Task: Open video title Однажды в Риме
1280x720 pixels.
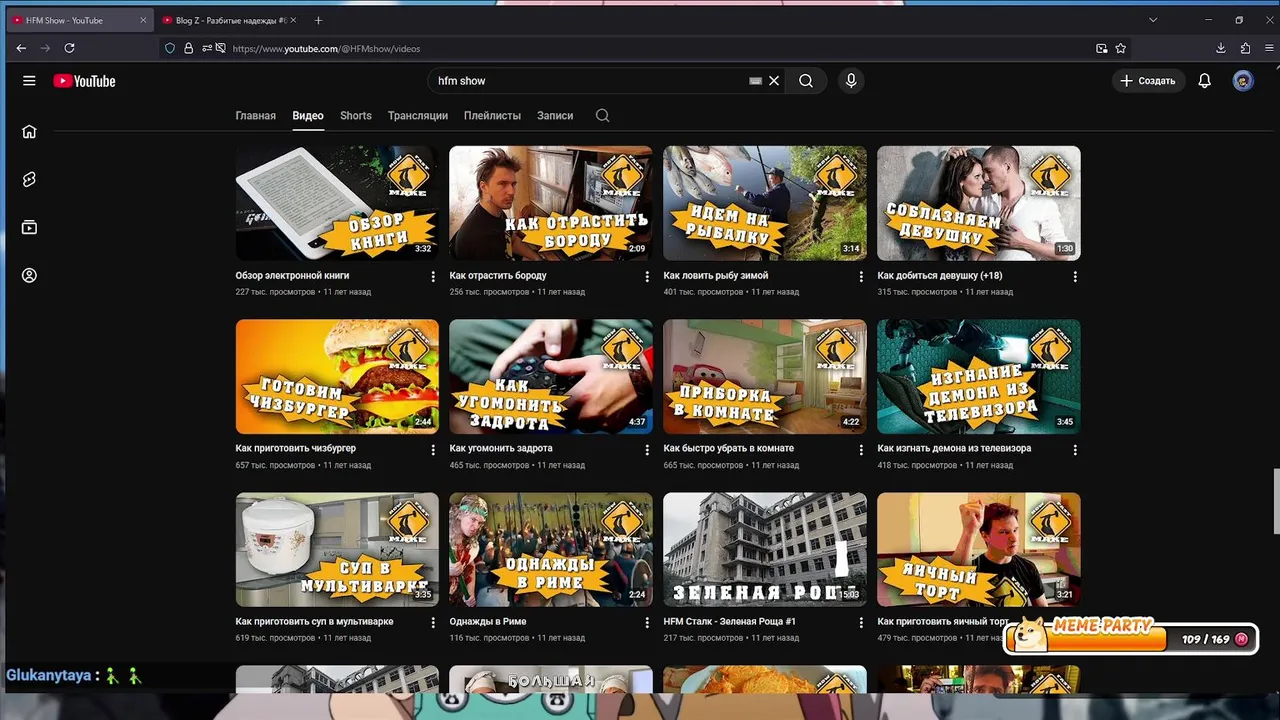Action: 488,621
